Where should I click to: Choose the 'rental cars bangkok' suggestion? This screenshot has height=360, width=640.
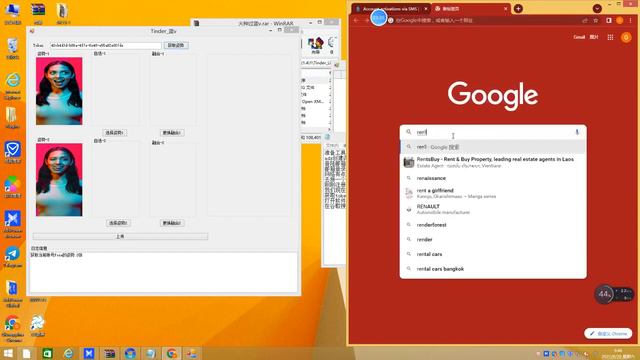(x=493, y=269)
